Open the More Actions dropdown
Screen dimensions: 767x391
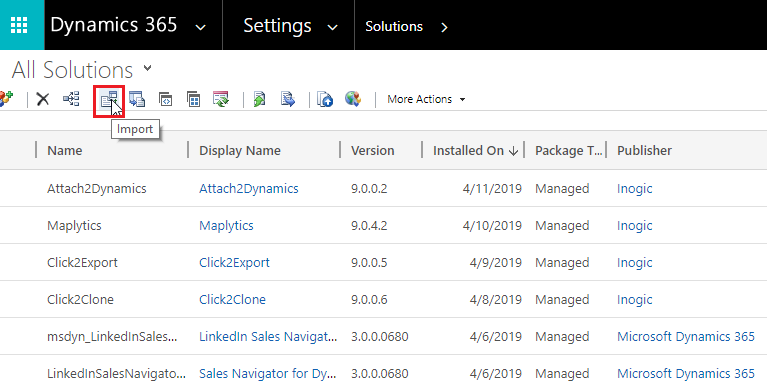pyautogui.click(x=426, y=99)
